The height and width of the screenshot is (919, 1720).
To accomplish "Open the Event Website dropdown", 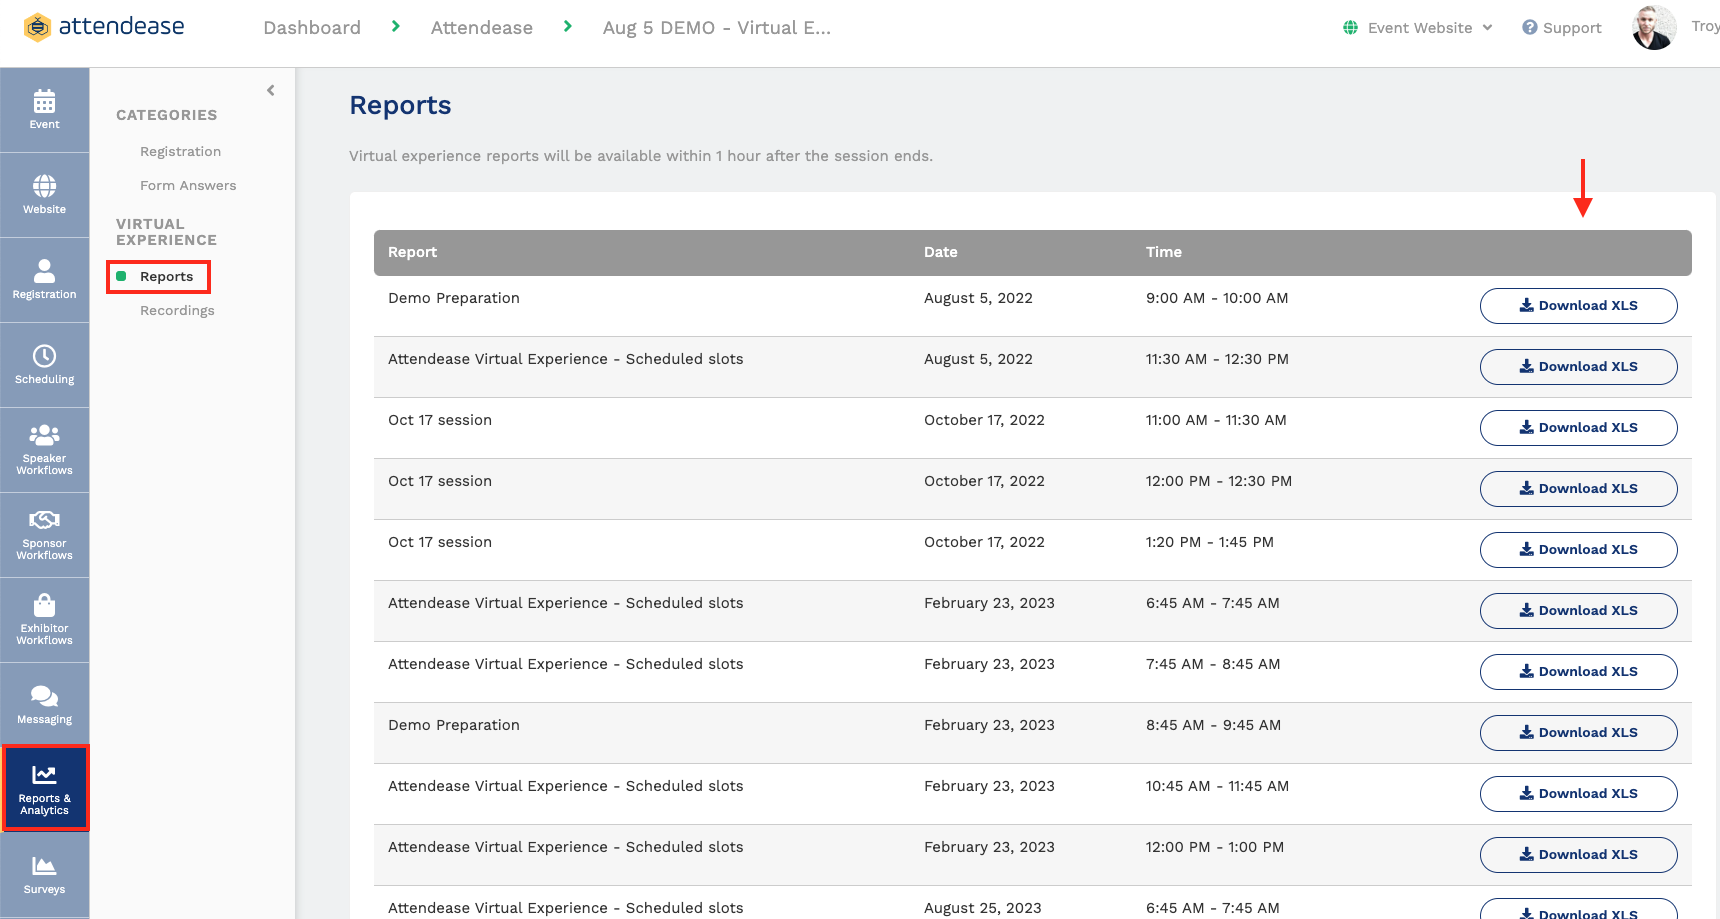I will pyautogui.click(x=1416, y=27).
